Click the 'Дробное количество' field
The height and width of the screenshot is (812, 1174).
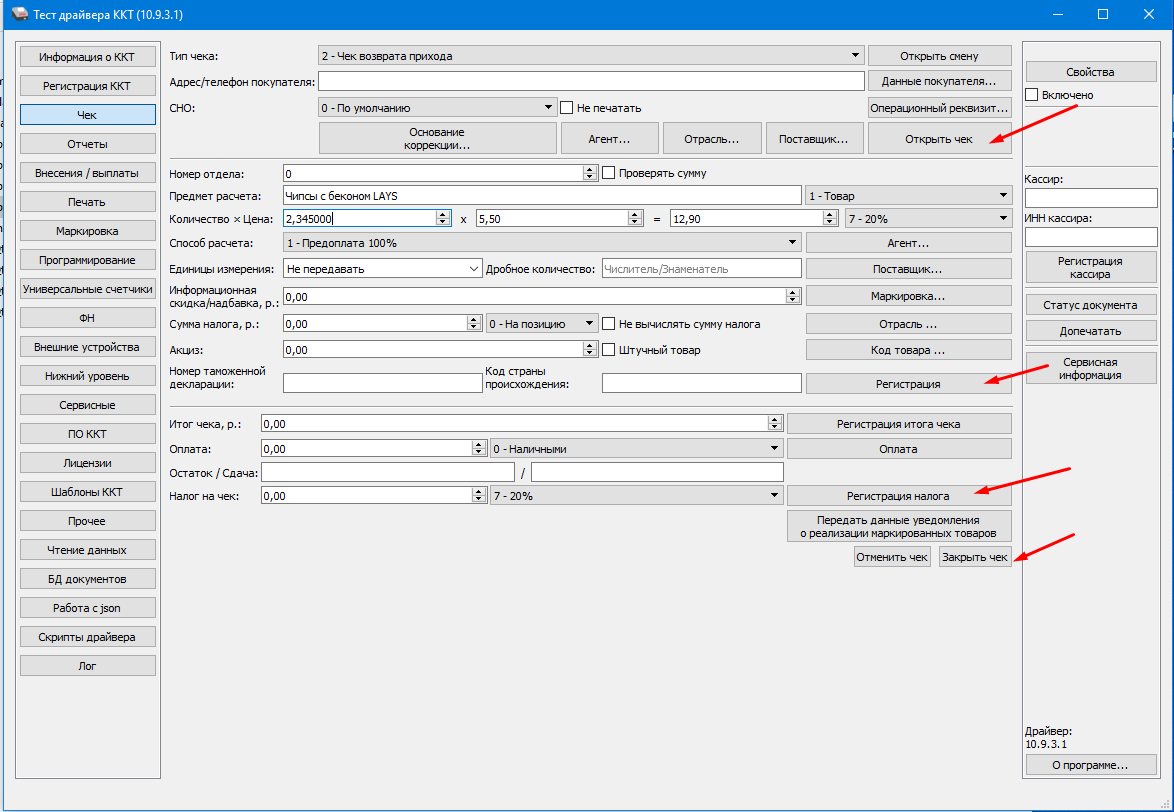click(x=702, y=269)
